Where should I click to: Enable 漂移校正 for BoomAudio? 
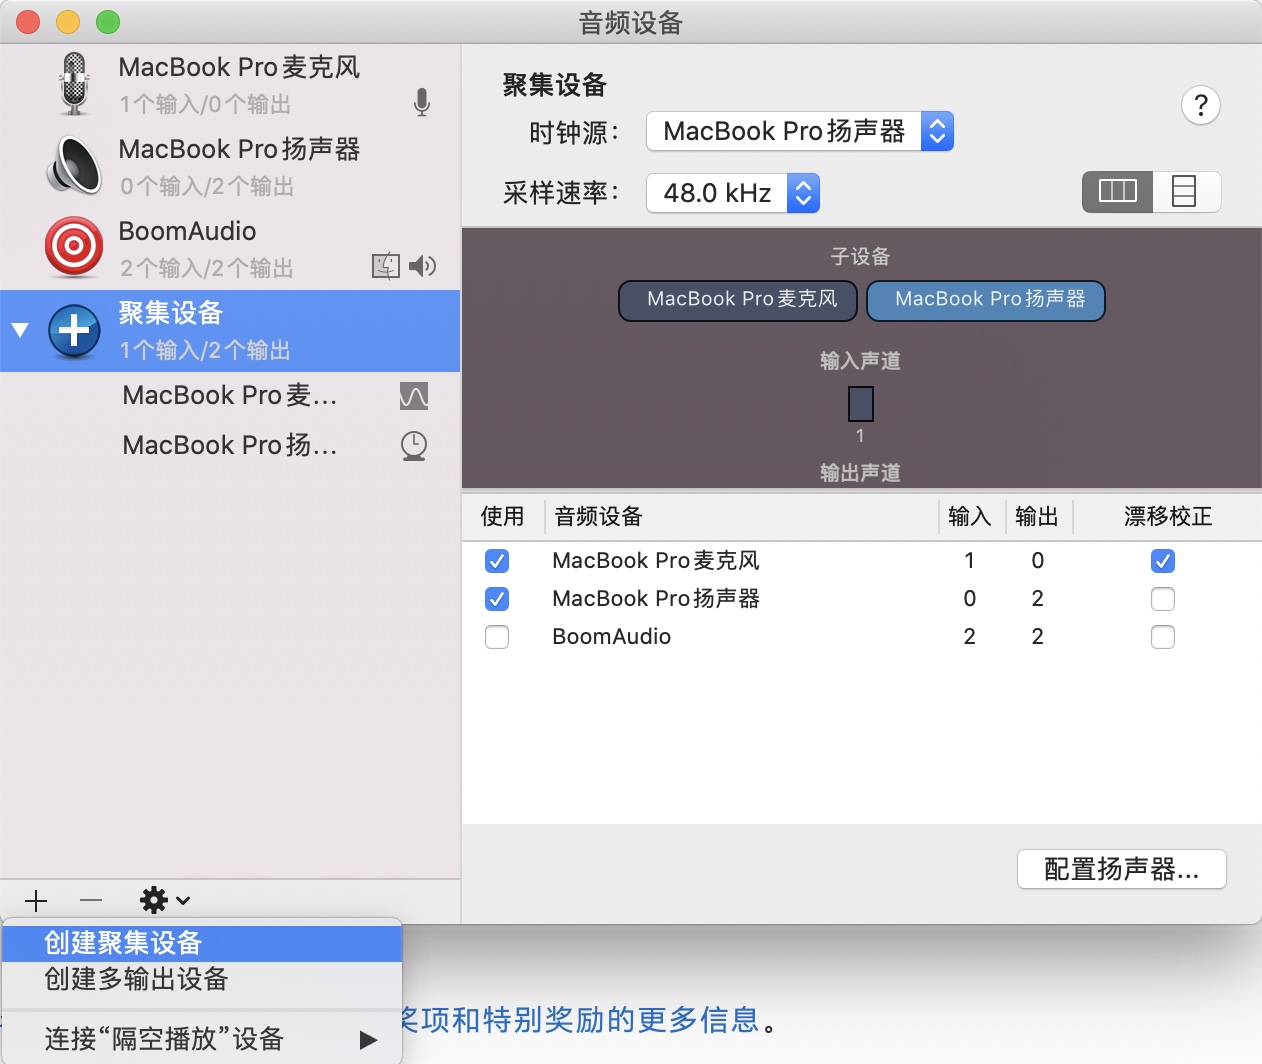pyautogui.click(x=1163, y=637)
